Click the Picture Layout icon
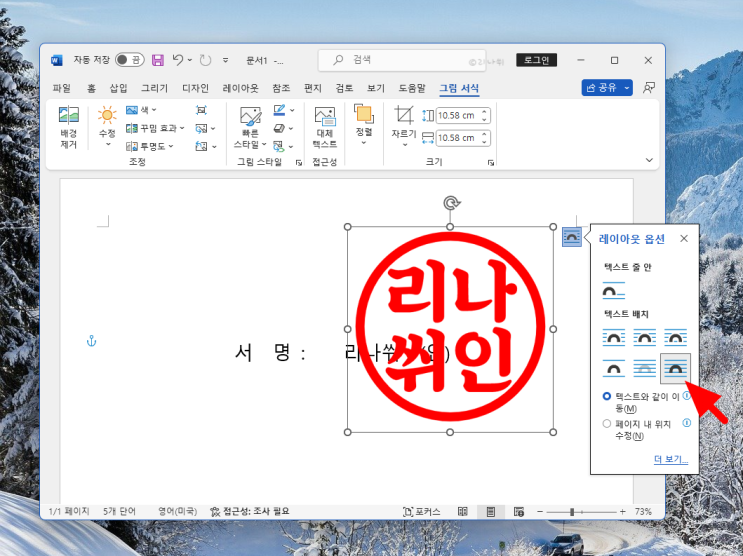743x556 pixels. 279,146
